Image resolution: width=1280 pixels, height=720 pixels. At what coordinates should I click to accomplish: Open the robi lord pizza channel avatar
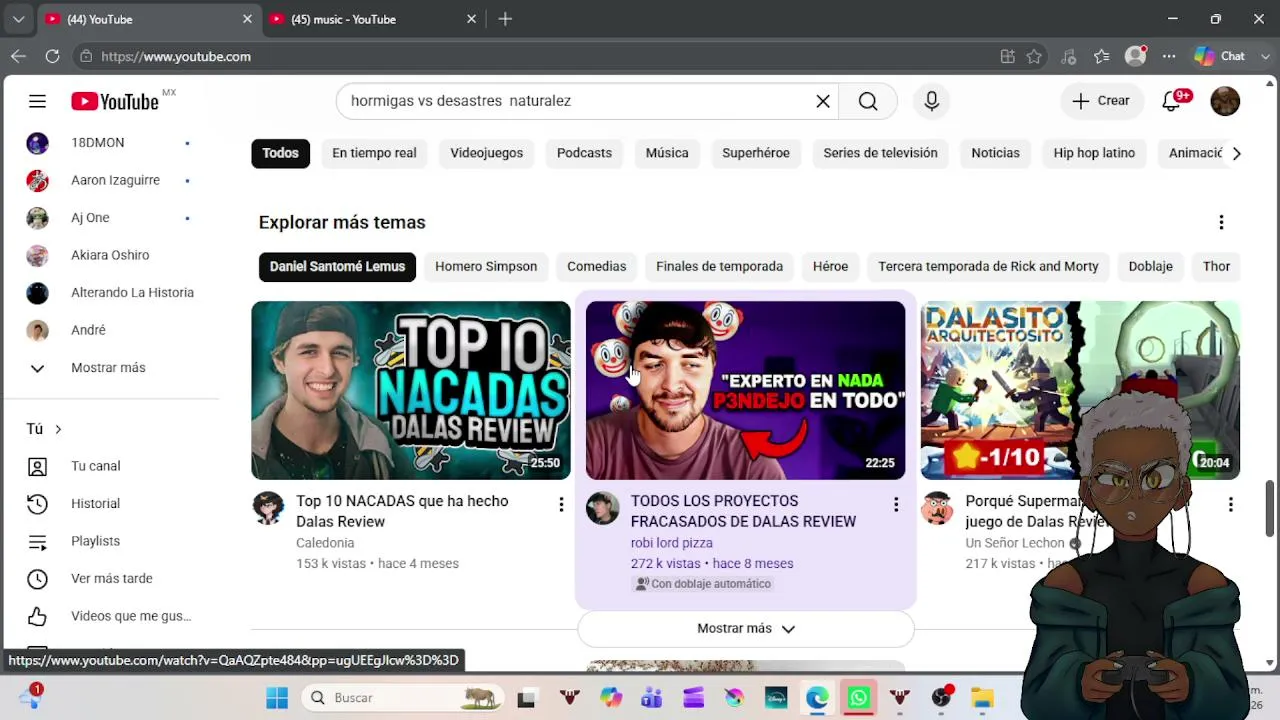(x=602, y=508)
